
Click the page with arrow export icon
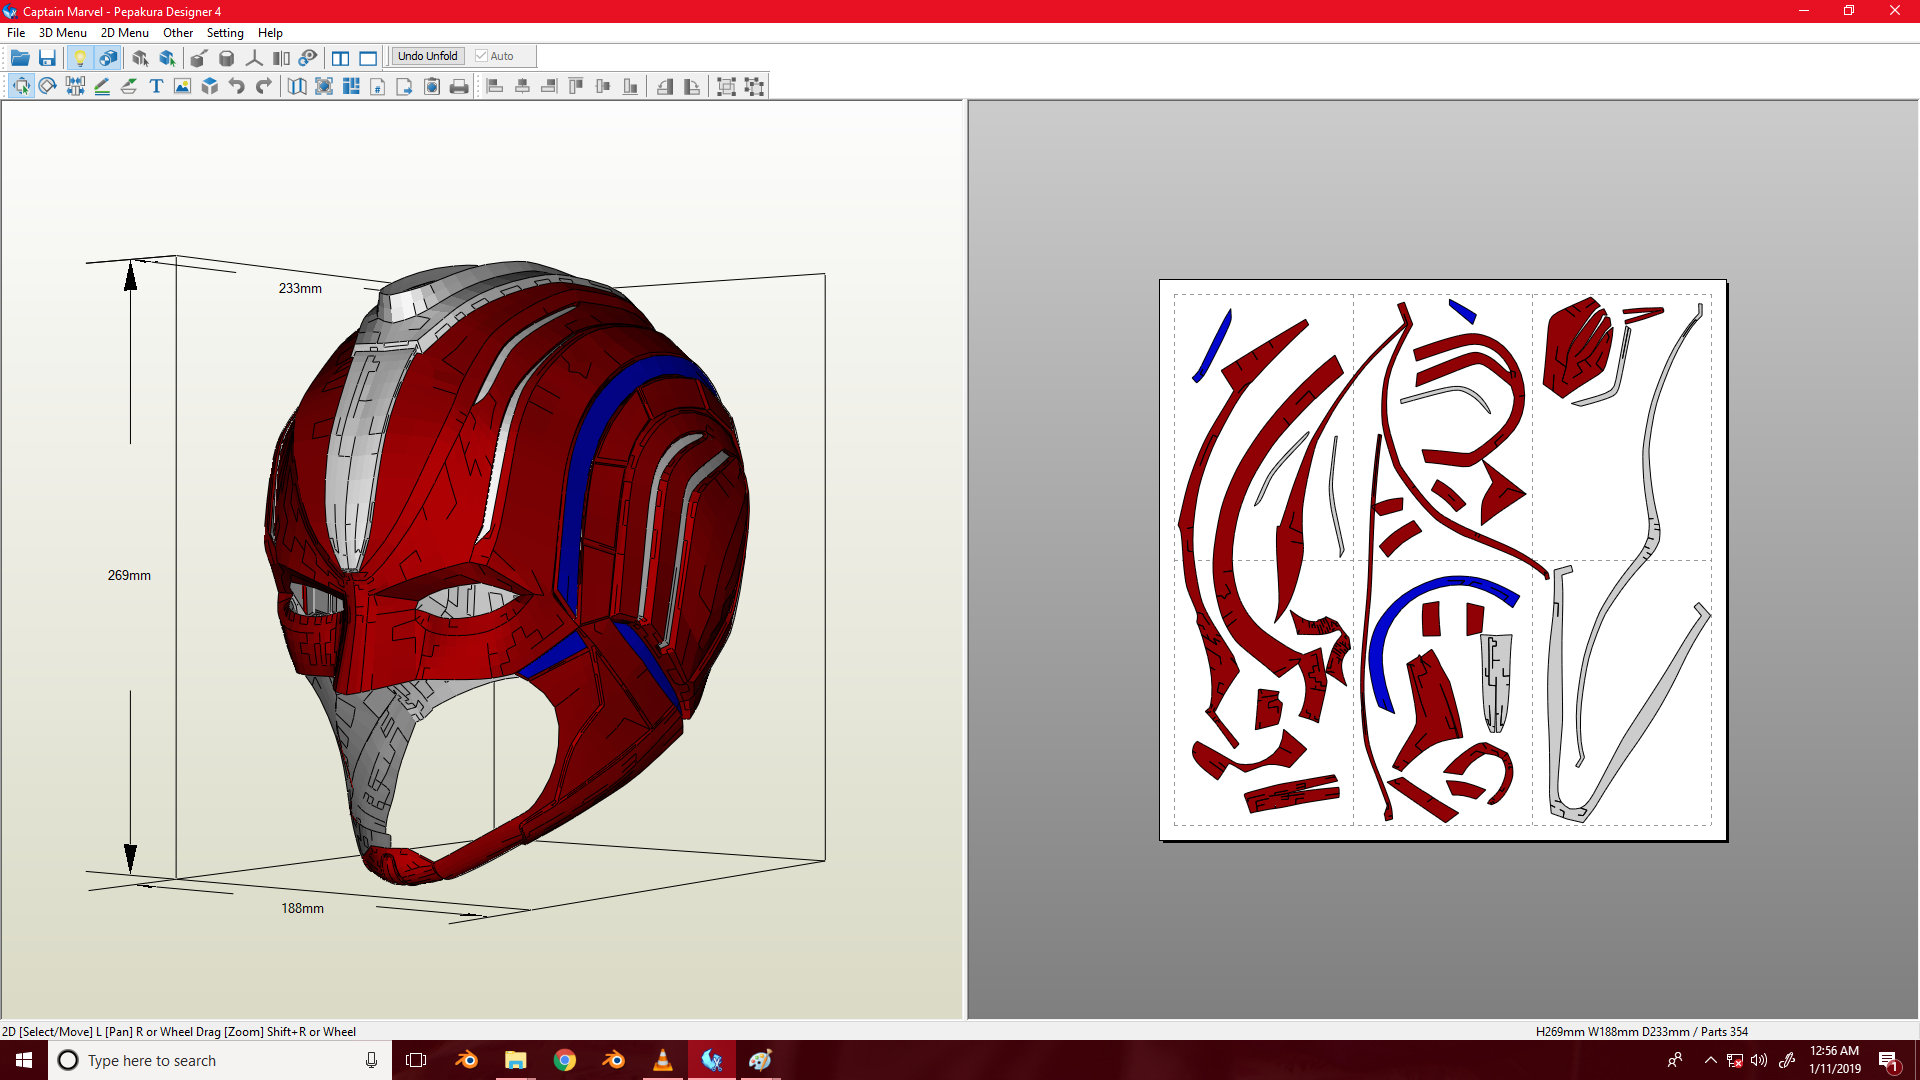point(405,86)
